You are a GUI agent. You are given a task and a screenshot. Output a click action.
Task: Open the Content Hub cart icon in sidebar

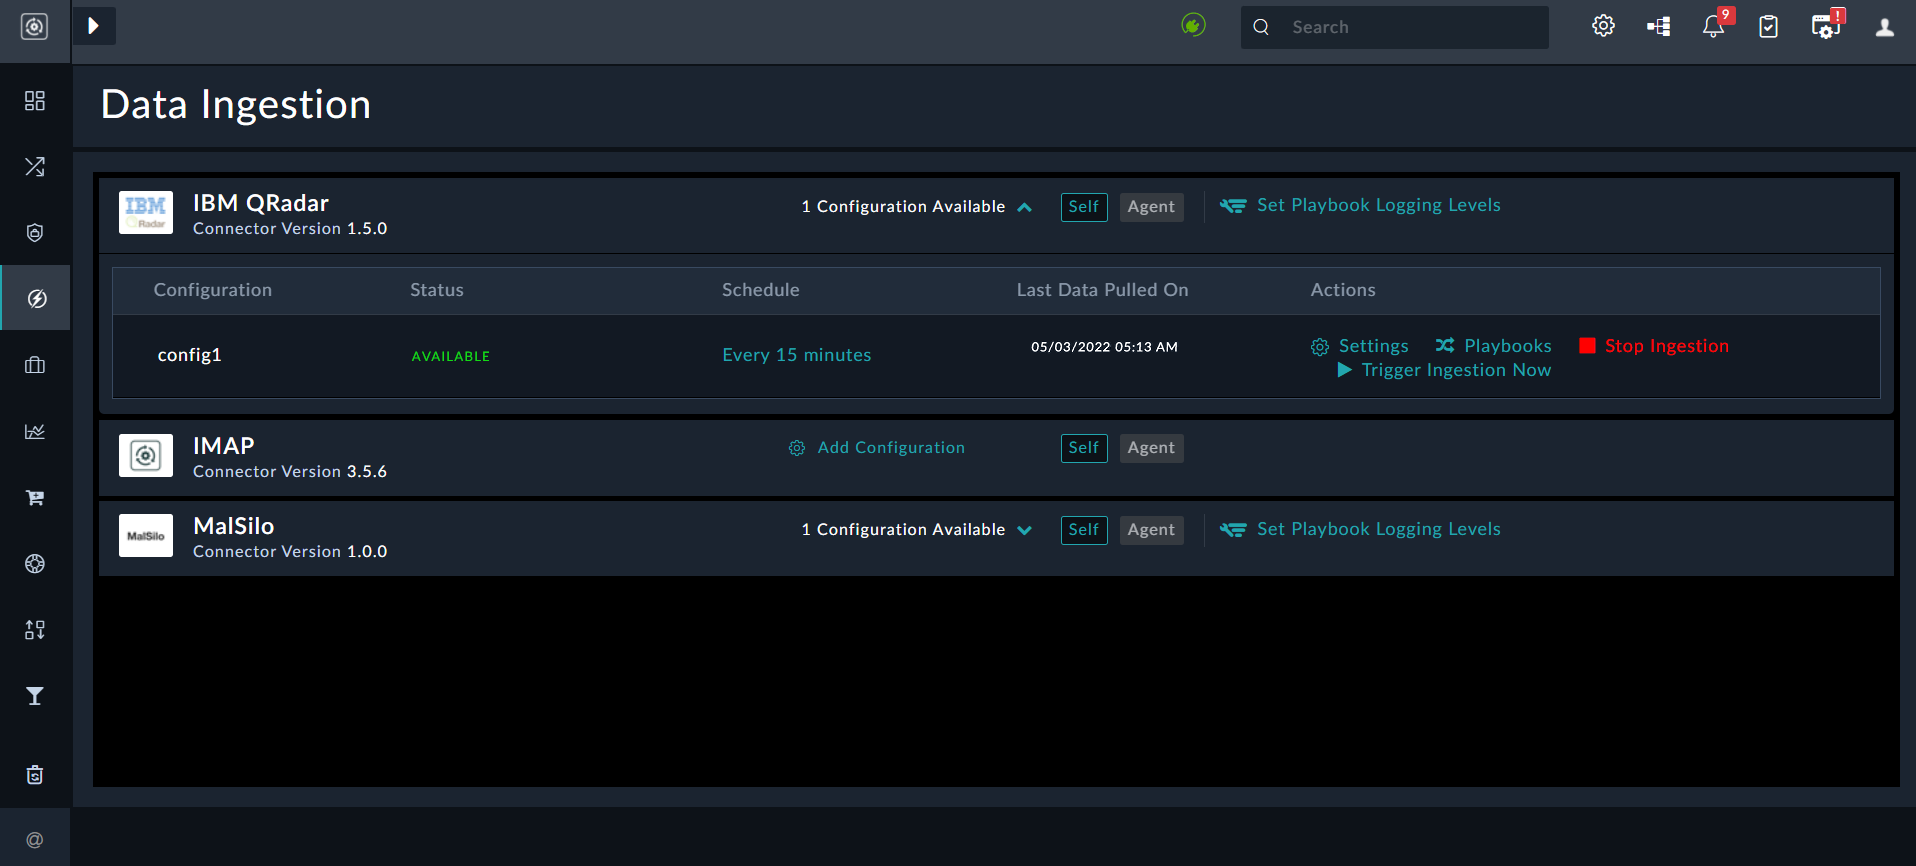coord(35,498)
